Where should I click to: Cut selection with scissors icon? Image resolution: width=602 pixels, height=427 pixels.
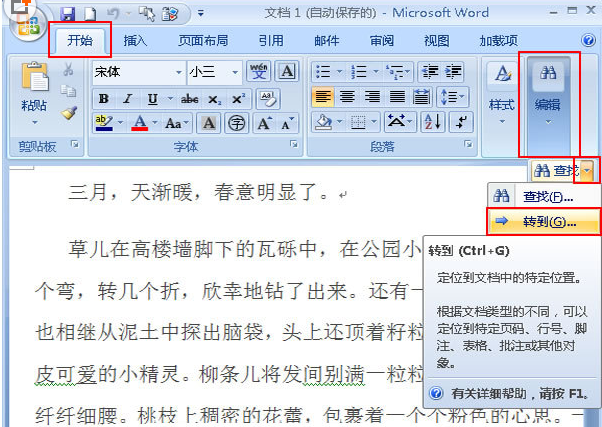tap(68, 70)
